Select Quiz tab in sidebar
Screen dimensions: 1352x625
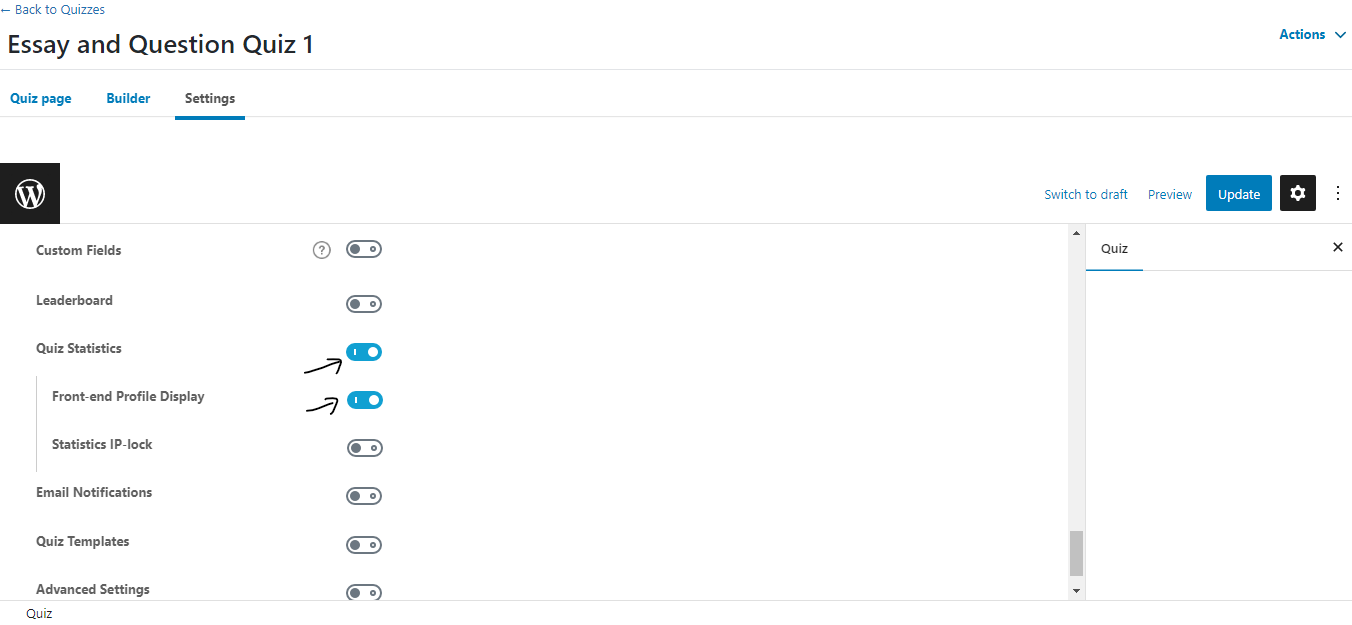(x=1114, y=248)
